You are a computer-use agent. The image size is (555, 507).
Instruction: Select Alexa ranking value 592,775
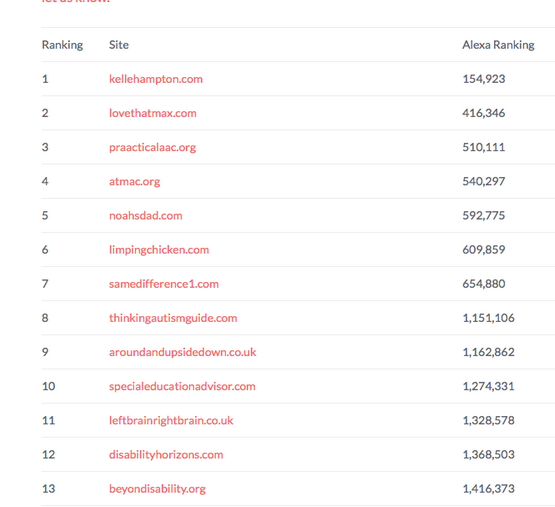[484, 215]
